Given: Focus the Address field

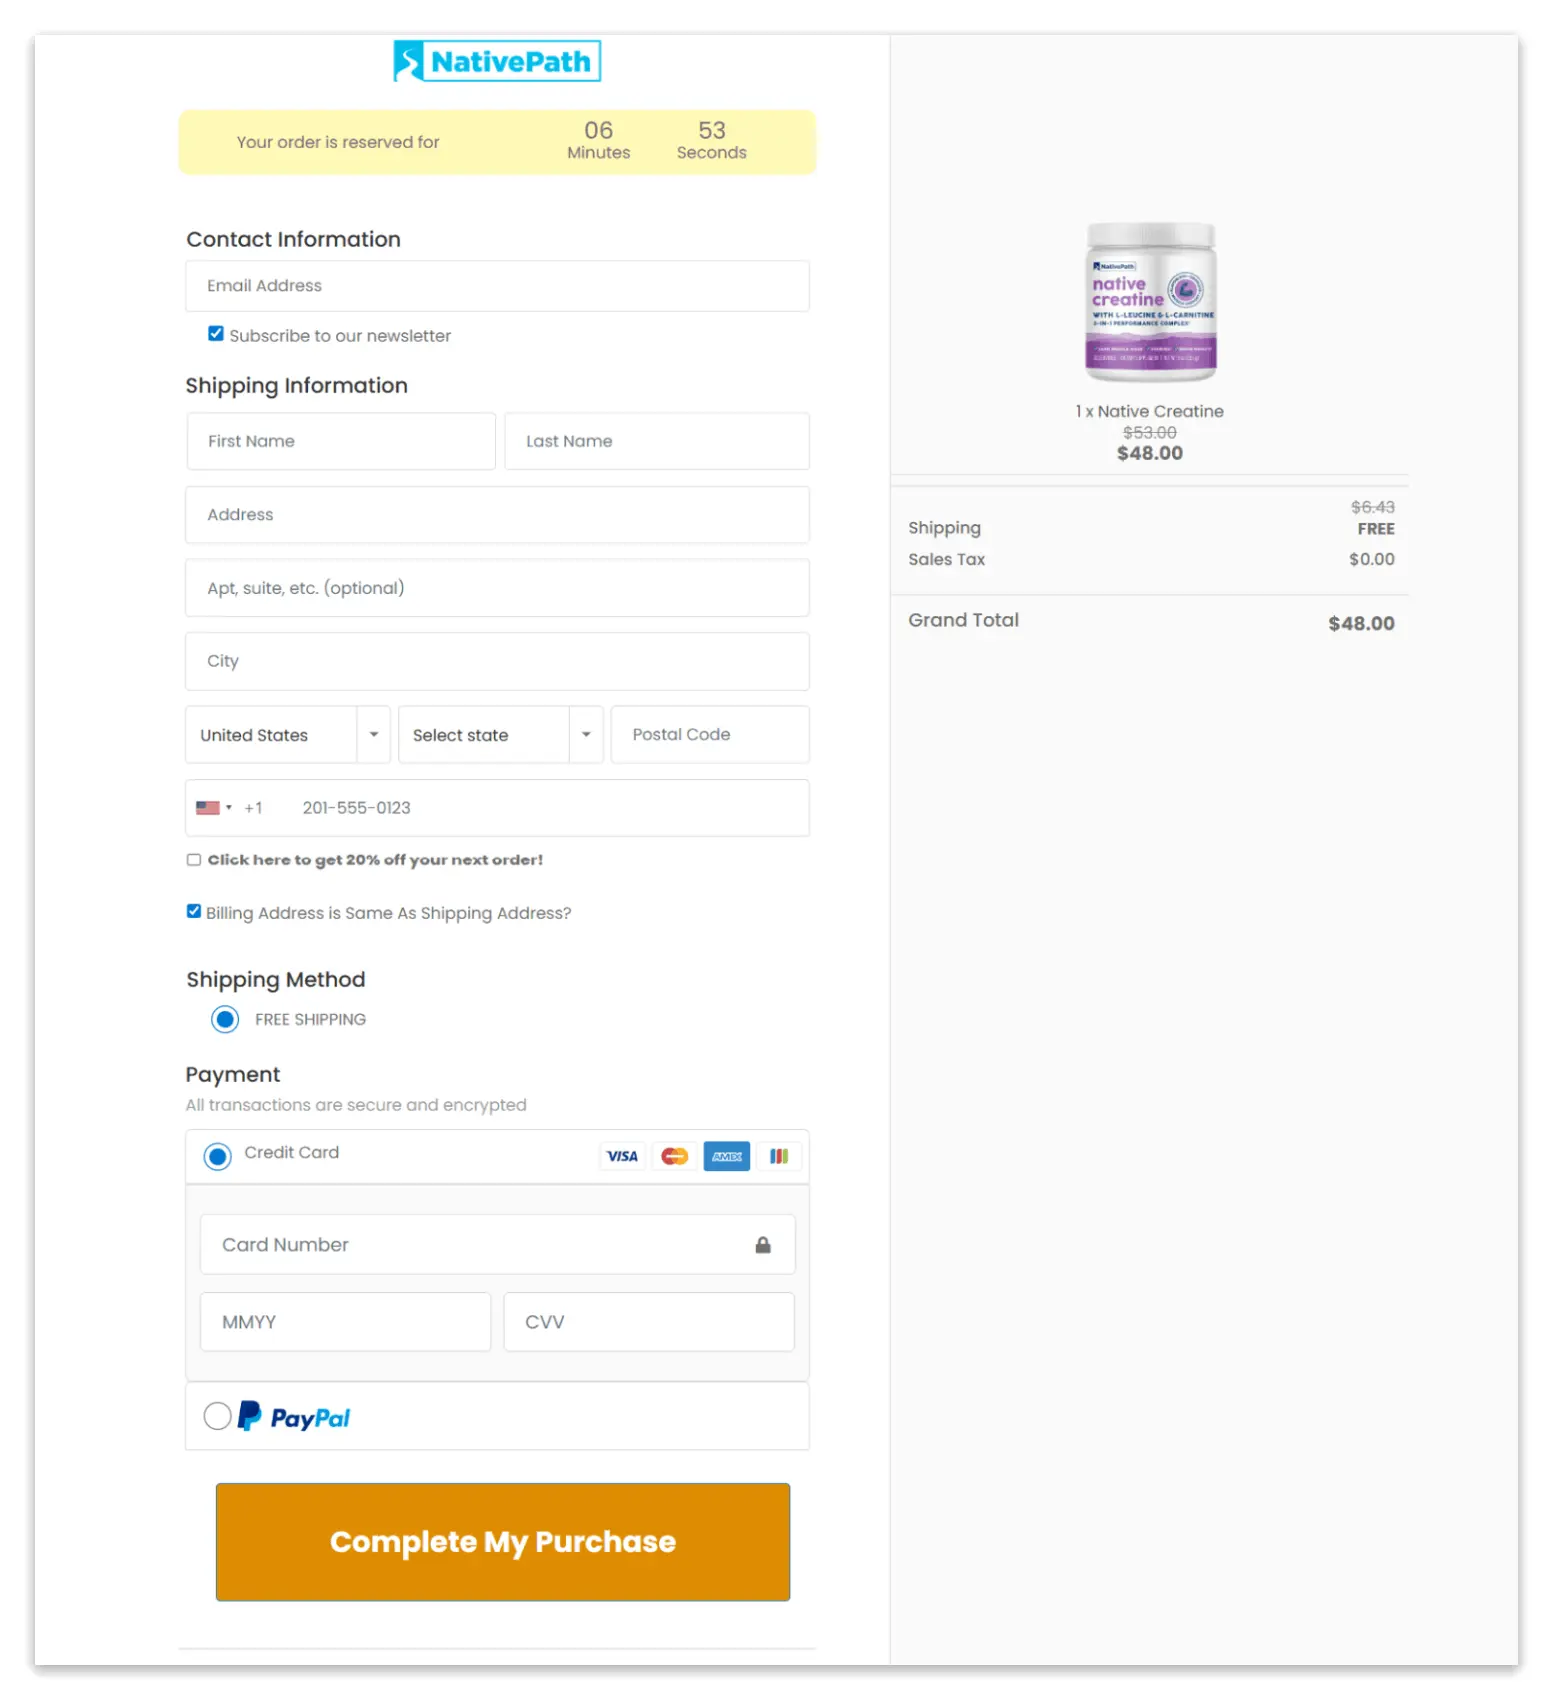Looking at the screenshot, I should click(497, 515).
